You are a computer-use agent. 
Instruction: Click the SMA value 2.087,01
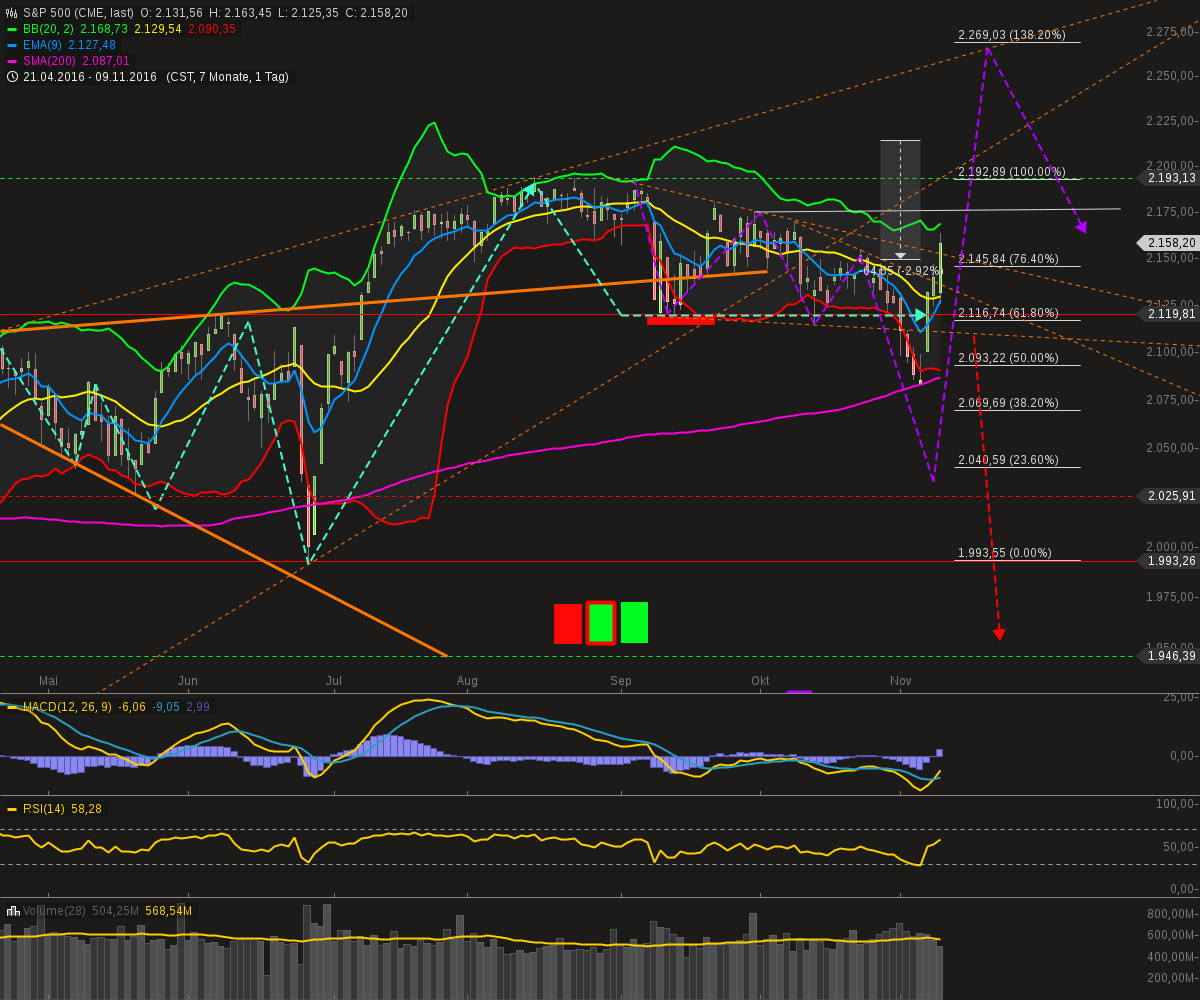click(105, 61)
